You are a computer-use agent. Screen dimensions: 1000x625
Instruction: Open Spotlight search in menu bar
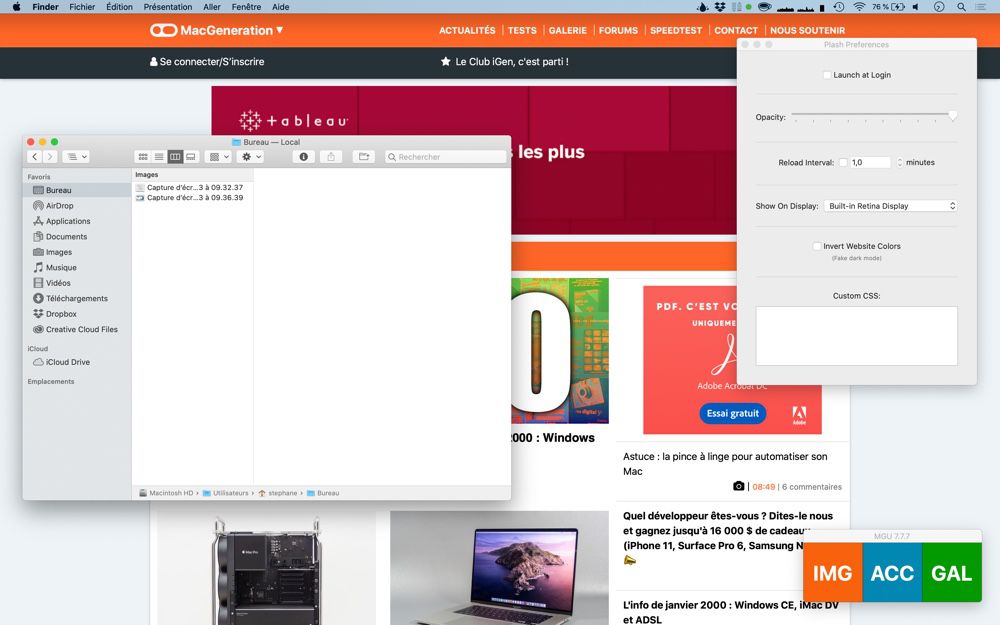961,7
